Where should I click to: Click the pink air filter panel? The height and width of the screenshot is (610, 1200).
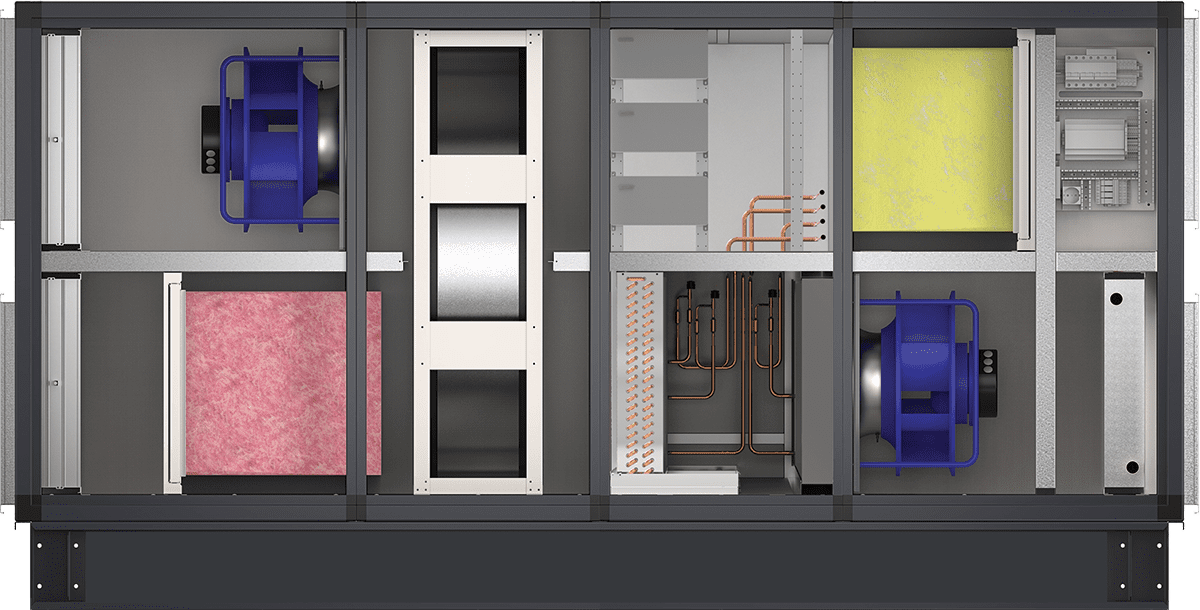pos(282,384)
